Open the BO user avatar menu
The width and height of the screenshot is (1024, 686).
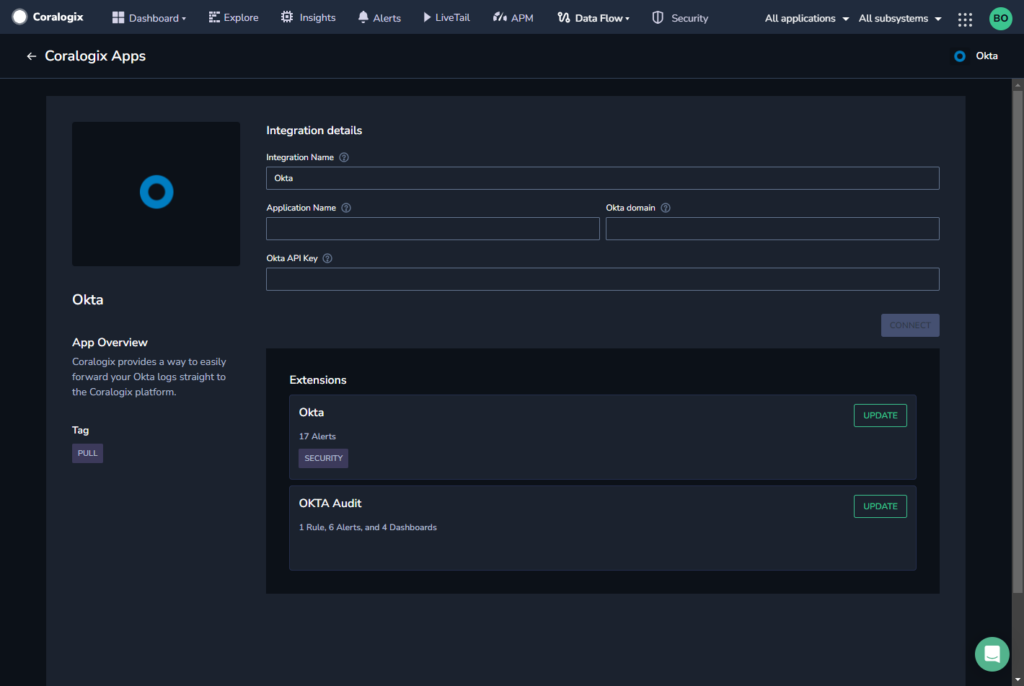pos(1000,18)
